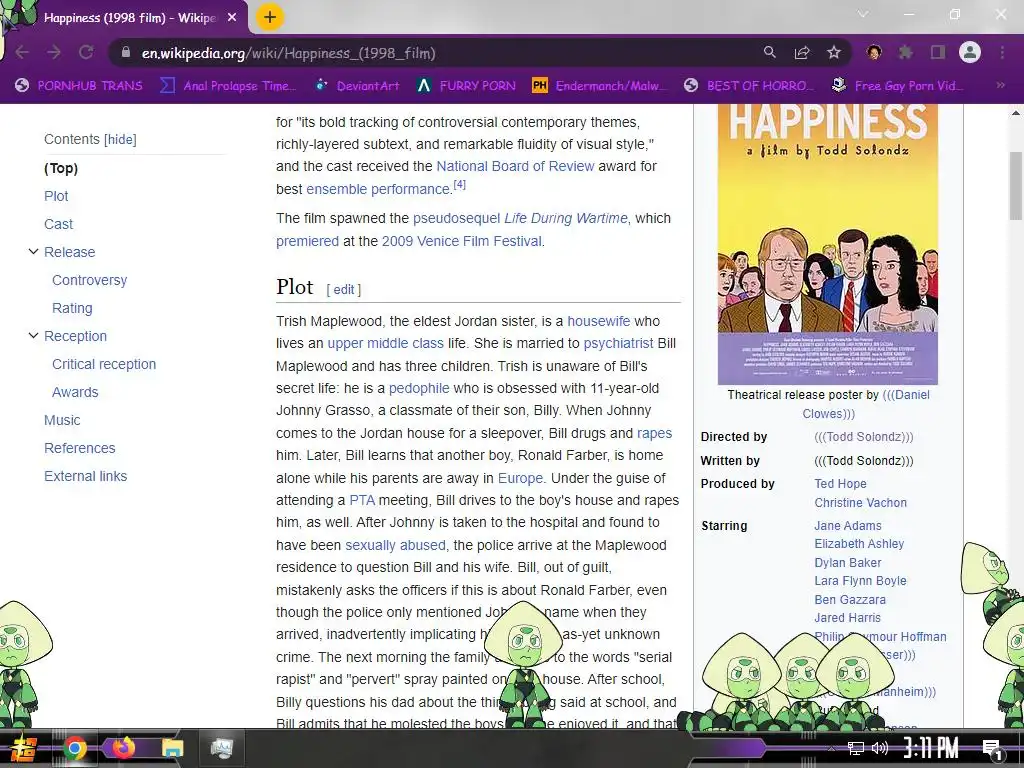Jump to Cast section in contents

58,224
